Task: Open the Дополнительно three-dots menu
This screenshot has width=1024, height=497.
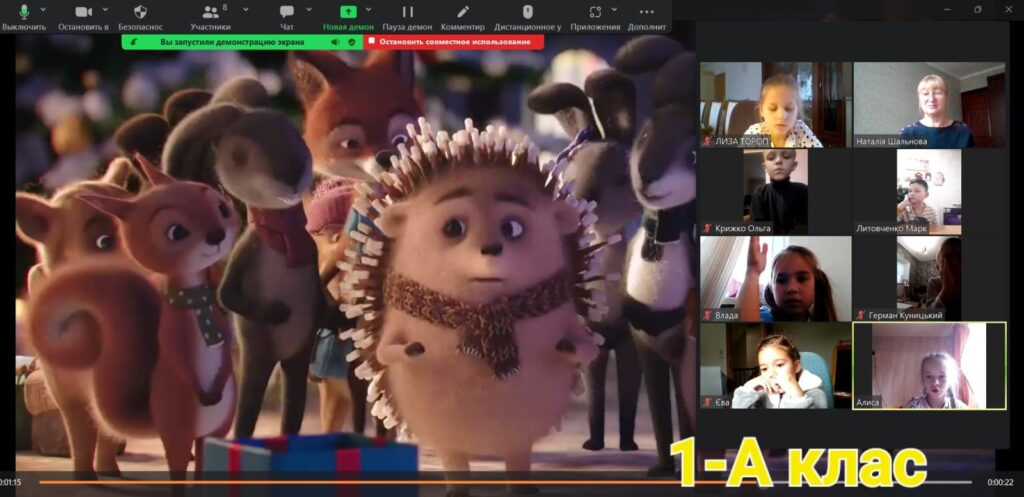Action: click(647, 12)
